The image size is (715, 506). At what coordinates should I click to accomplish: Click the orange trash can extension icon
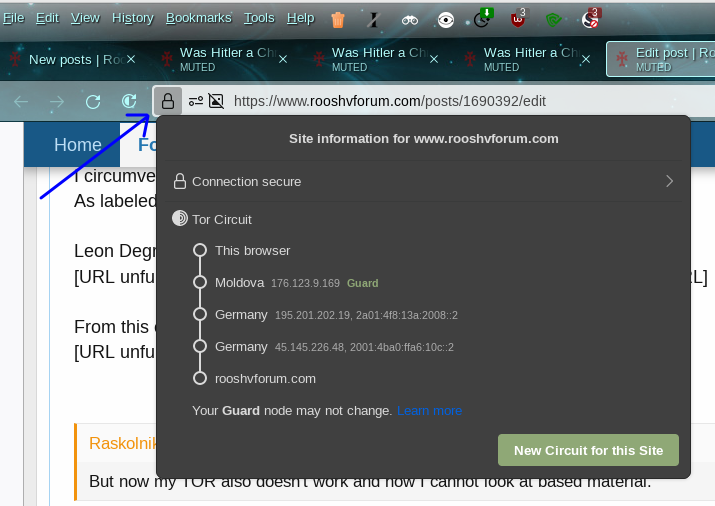pyautogui.click(x=338, y=20)
